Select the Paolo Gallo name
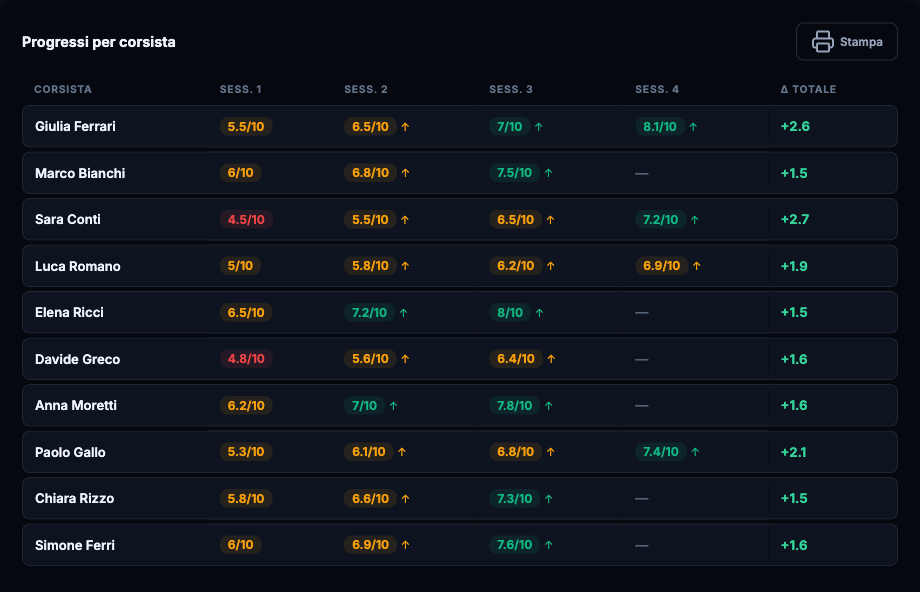Screen dimensions: 920x592 [x=70, y=452]
